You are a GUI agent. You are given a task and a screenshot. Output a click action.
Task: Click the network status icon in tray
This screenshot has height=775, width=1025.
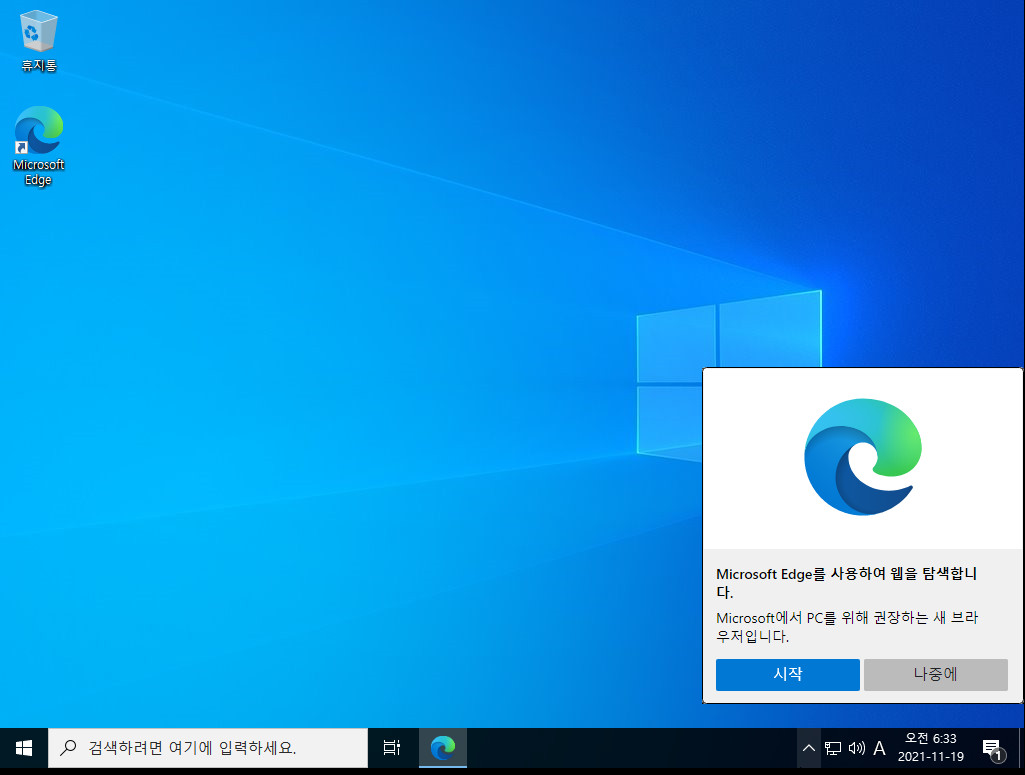[x=832, y=747]
